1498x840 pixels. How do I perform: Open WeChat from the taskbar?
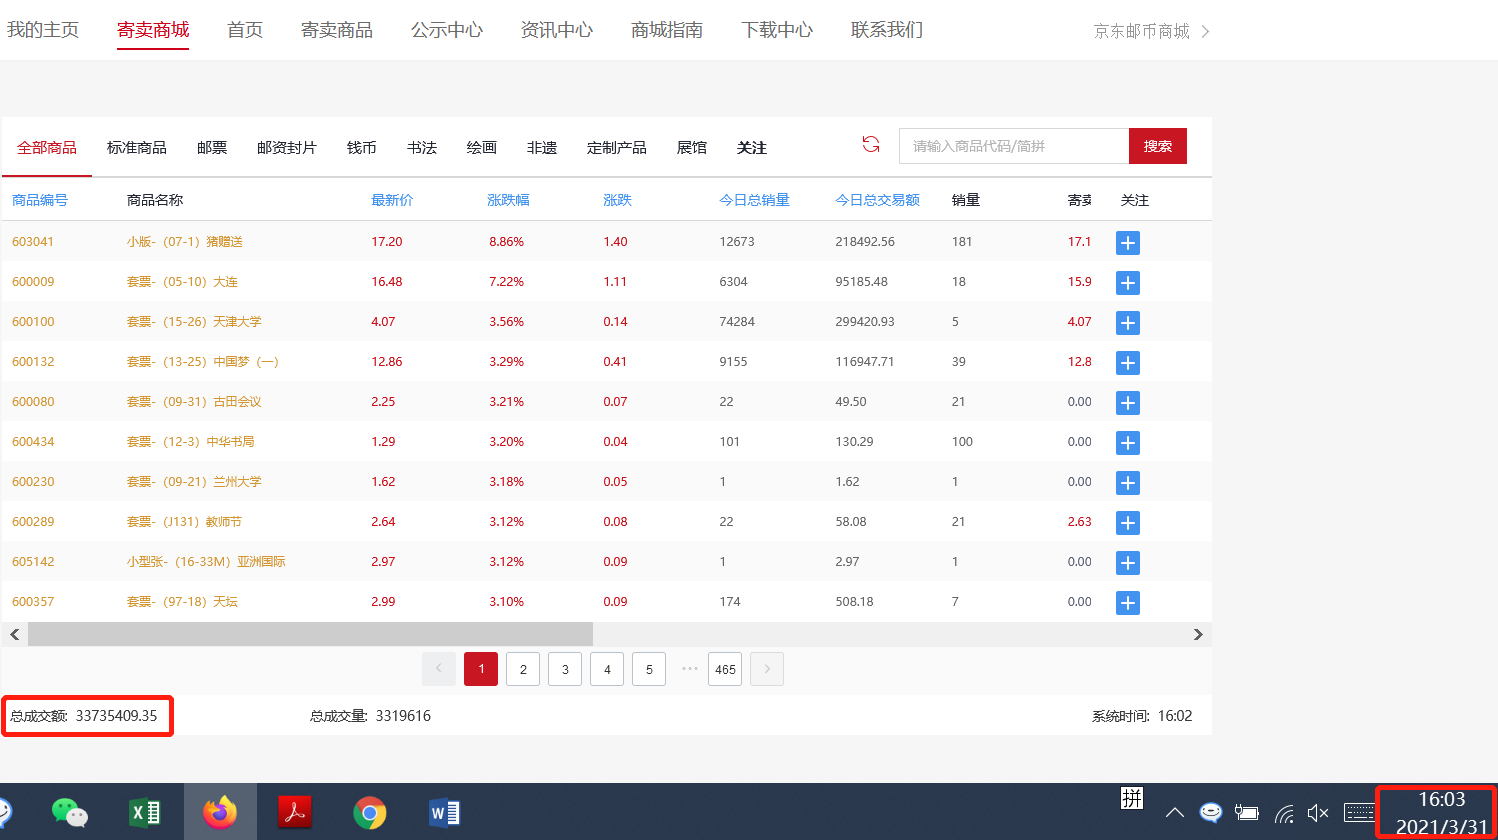pyautogui.click(x=69, y=812)
